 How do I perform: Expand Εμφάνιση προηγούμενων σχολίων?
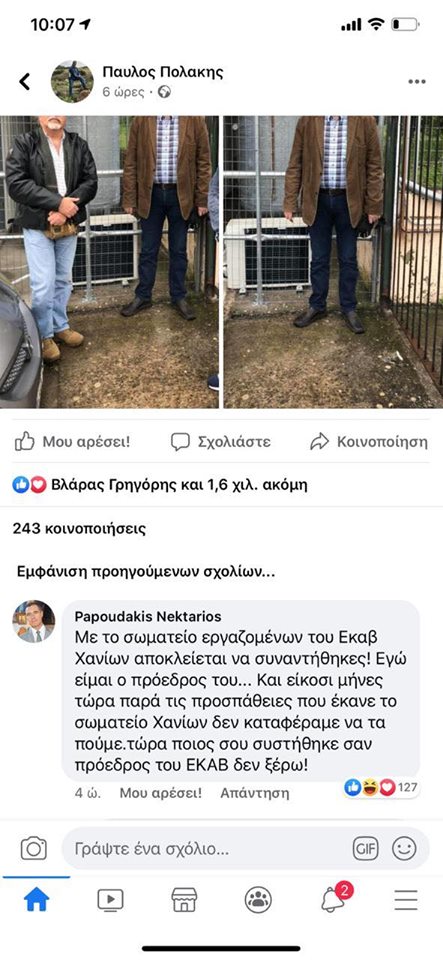coord(146,572)
